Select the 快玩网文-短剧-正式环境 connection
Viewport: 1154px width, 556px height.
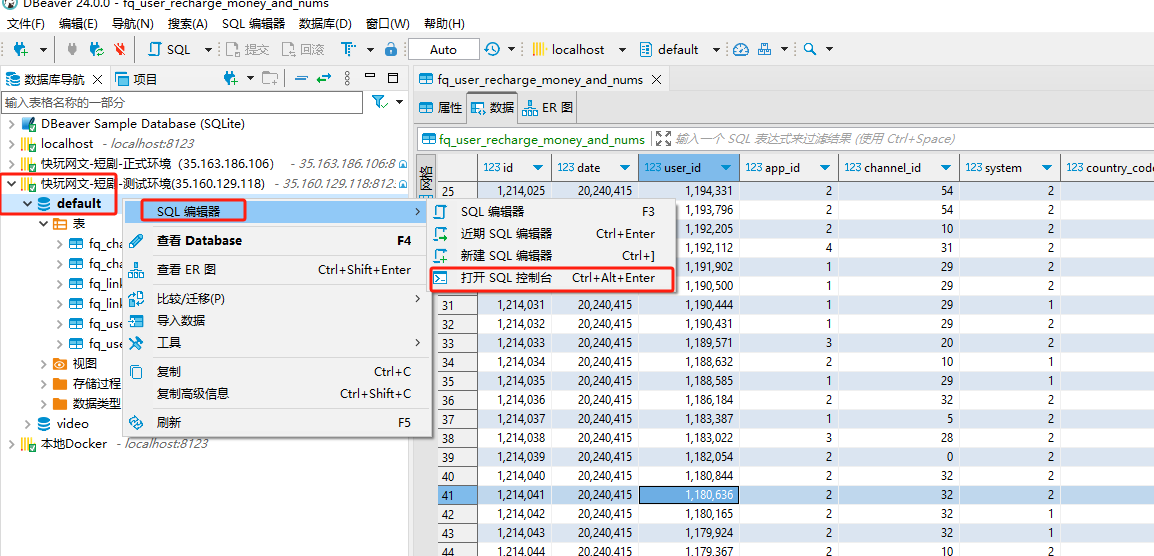pyautogui.click(x=157, y=163)
